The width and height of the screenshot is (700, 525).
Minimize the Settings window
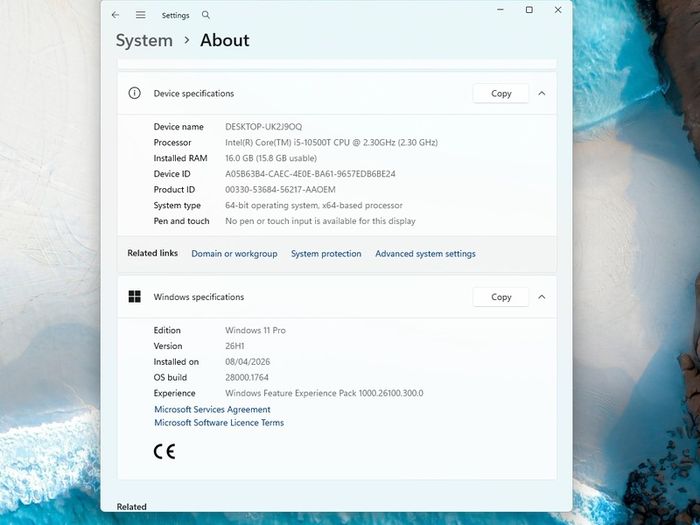[x=500, y=10]
